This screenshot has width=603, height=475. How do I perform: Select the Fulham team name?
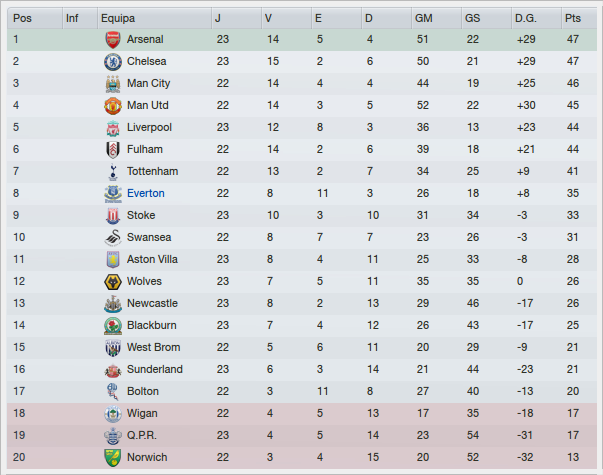pyautogui.click(x=145, y=149)
